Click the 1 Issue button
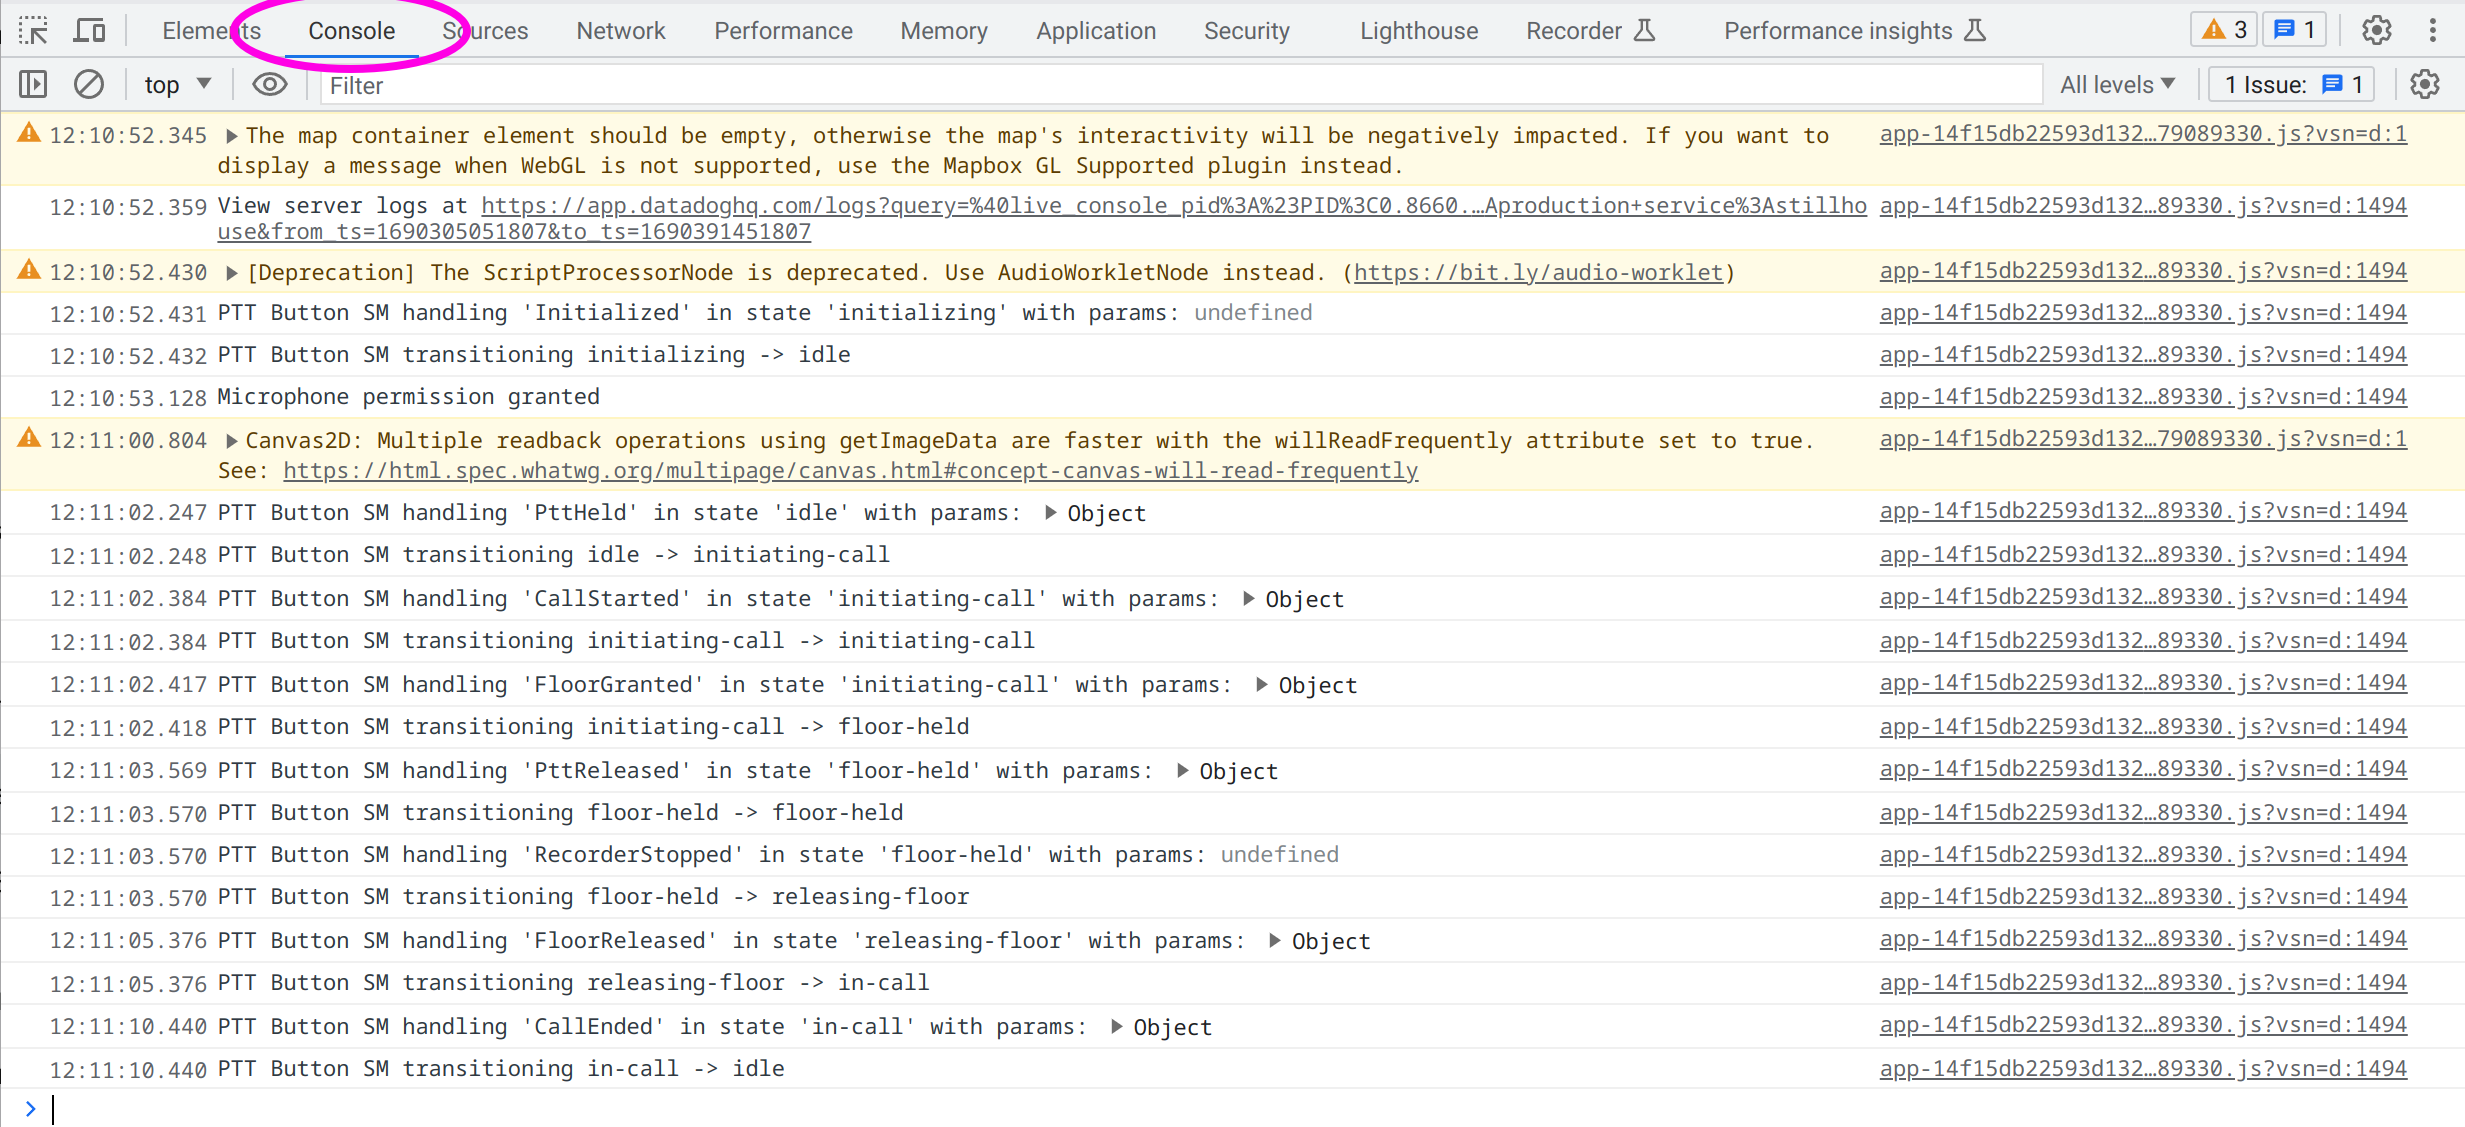This screenshot has width=2465, height=1127. (2293, 85)
